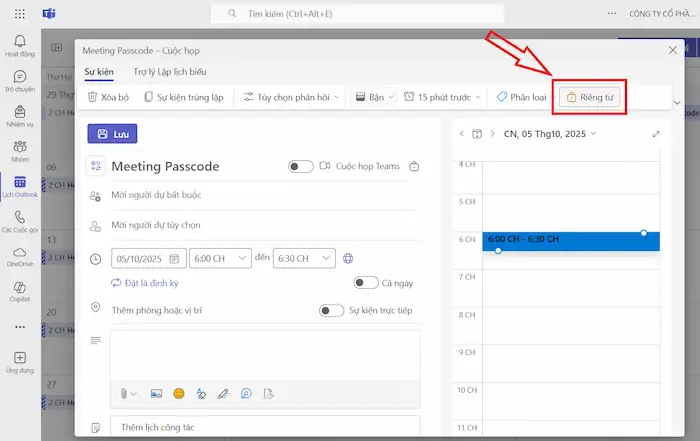This screenshot has width=700, height=441.
Task: Click the insert picture icon
Action: click(x=156, y=393)
